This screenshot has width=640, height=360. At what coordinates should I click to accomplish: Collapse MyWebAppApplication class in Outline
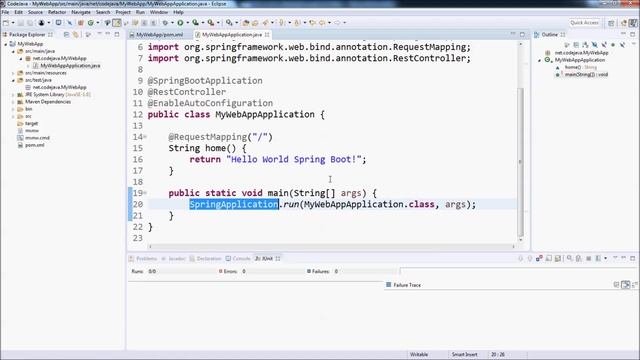tap(540, 60)
